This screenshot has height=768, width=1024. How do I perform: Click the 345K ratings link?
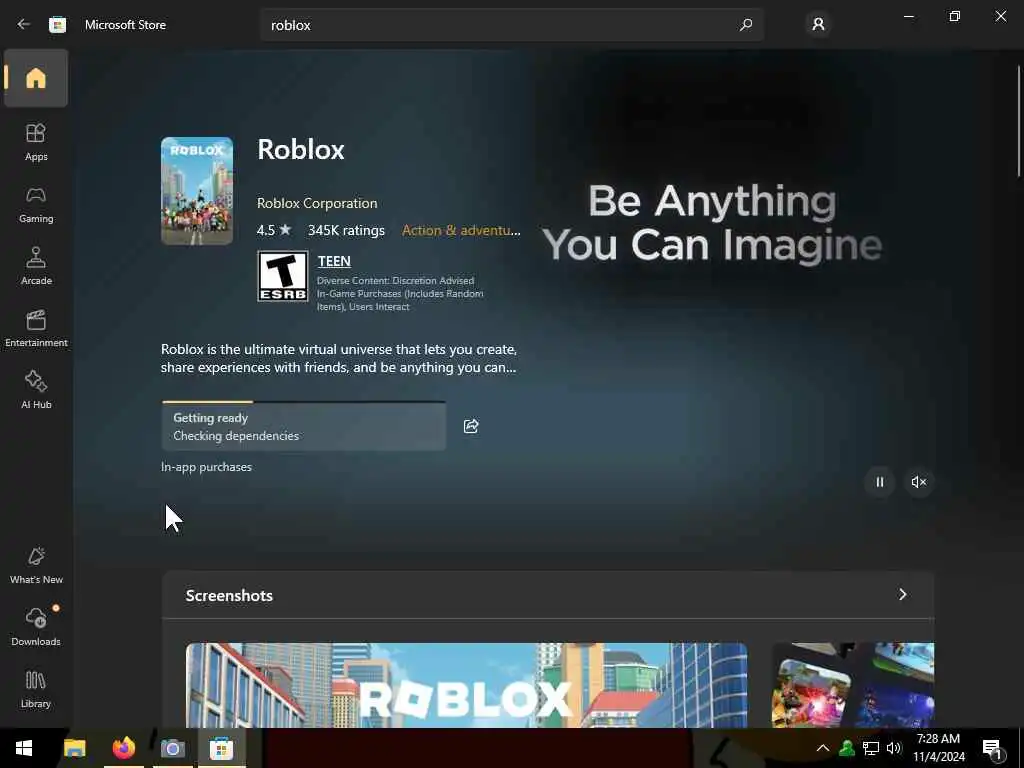click(346, 231)
